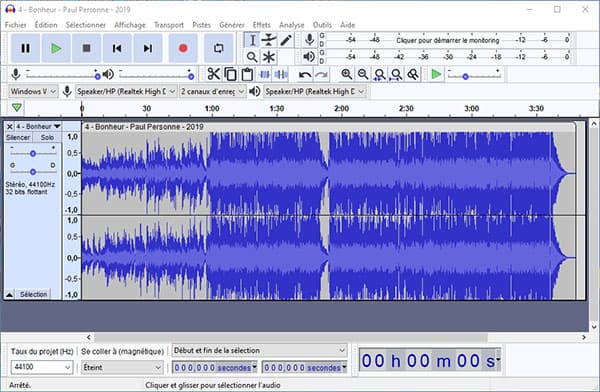Toggle the Loop playback button
Image resolution: width=600 pixels, height=392 pixels.
(218, 48)
